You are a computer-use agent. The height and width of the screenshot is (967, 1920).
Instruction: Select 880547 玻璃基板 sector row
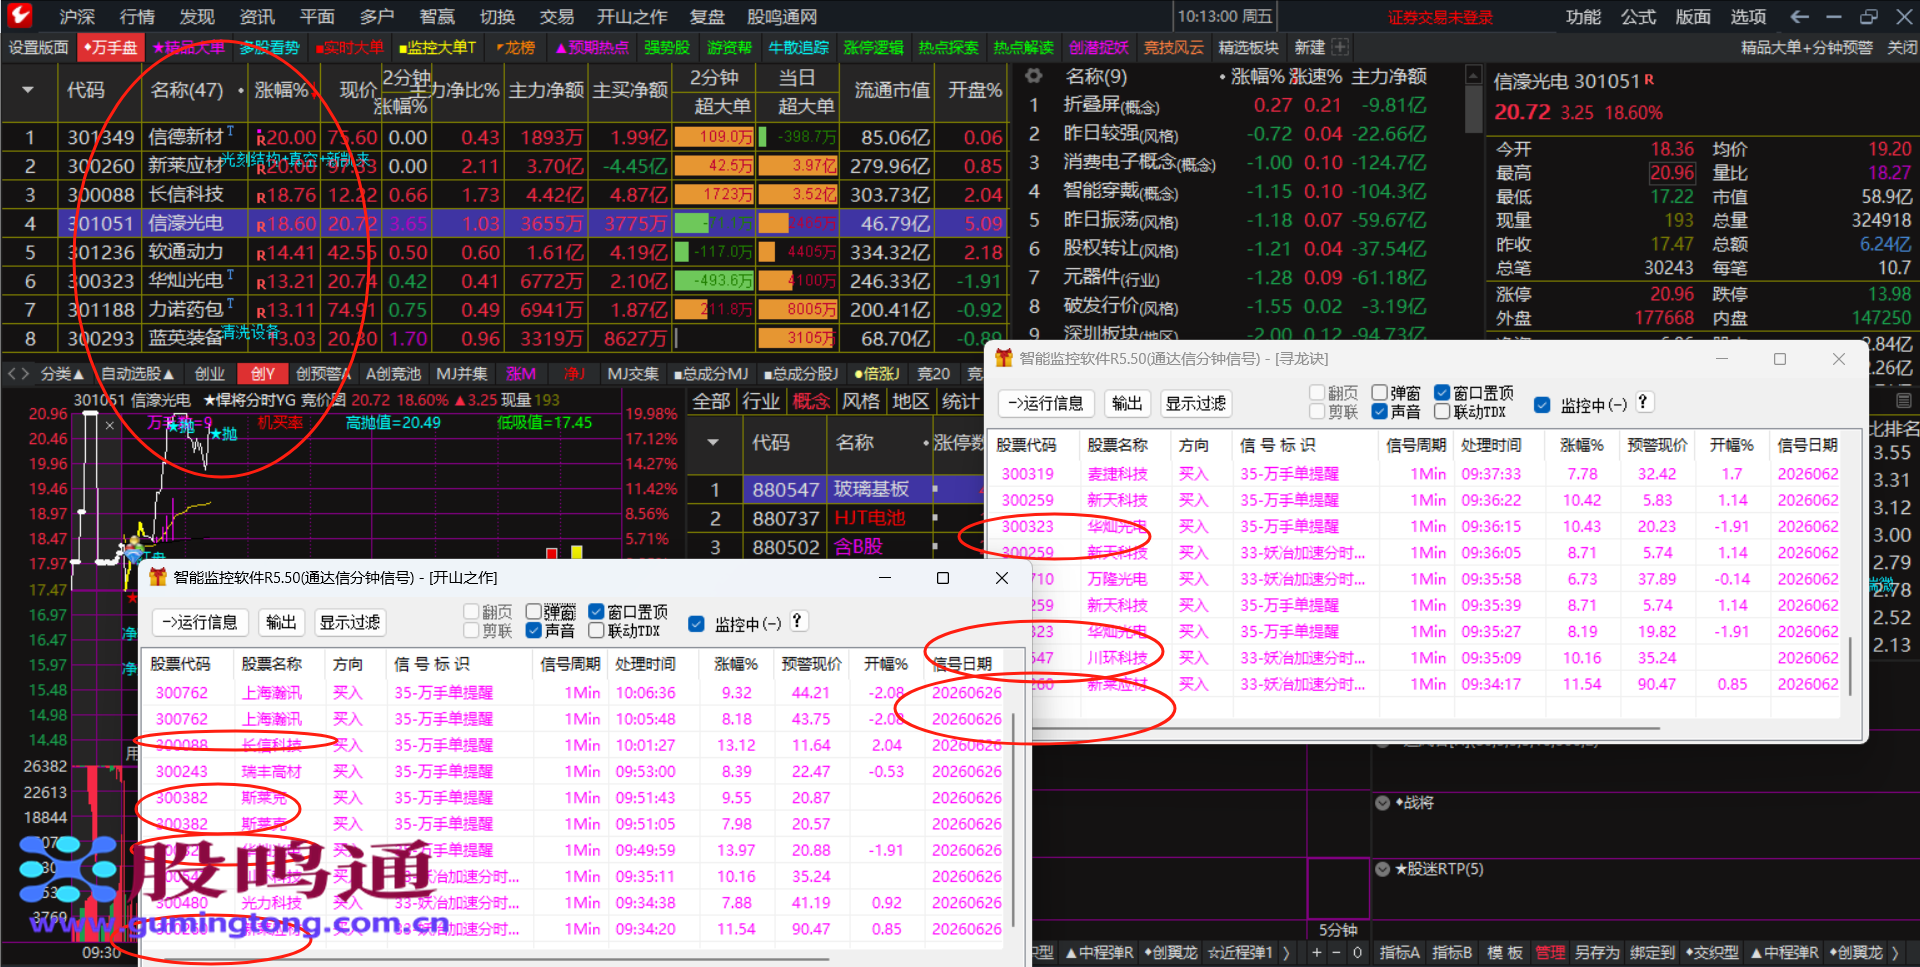point(835,489)
